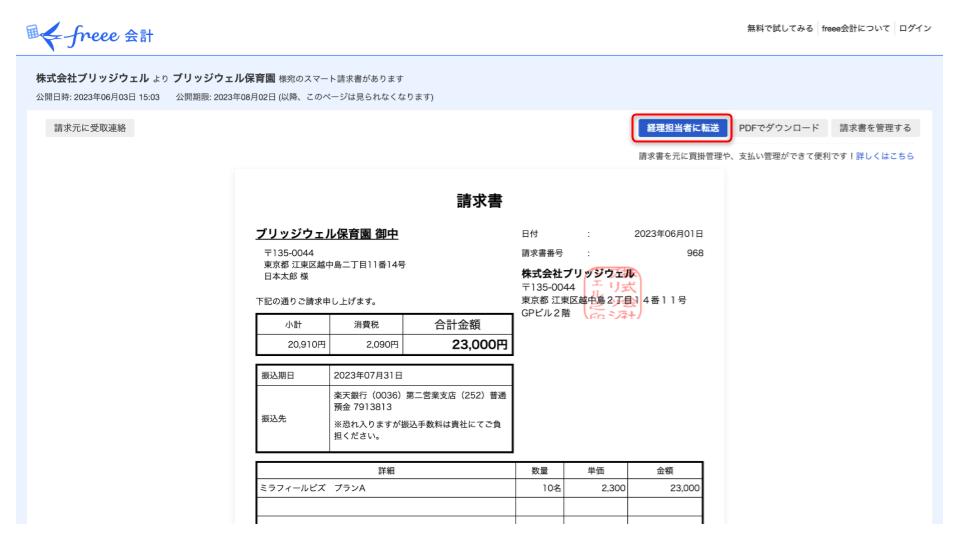Click the 振込先 label cell
This screenshot has height=540, width=960.
tap(293, 419)
